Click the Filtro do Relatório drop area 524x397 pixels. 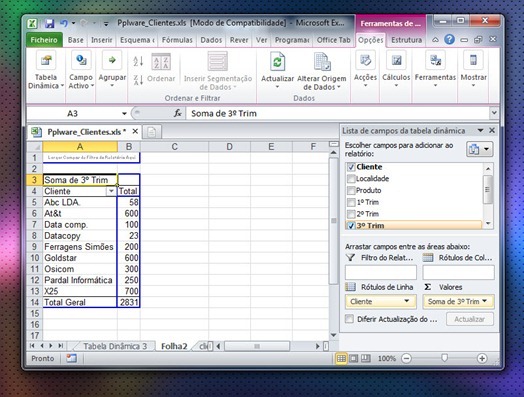point(381,272)
